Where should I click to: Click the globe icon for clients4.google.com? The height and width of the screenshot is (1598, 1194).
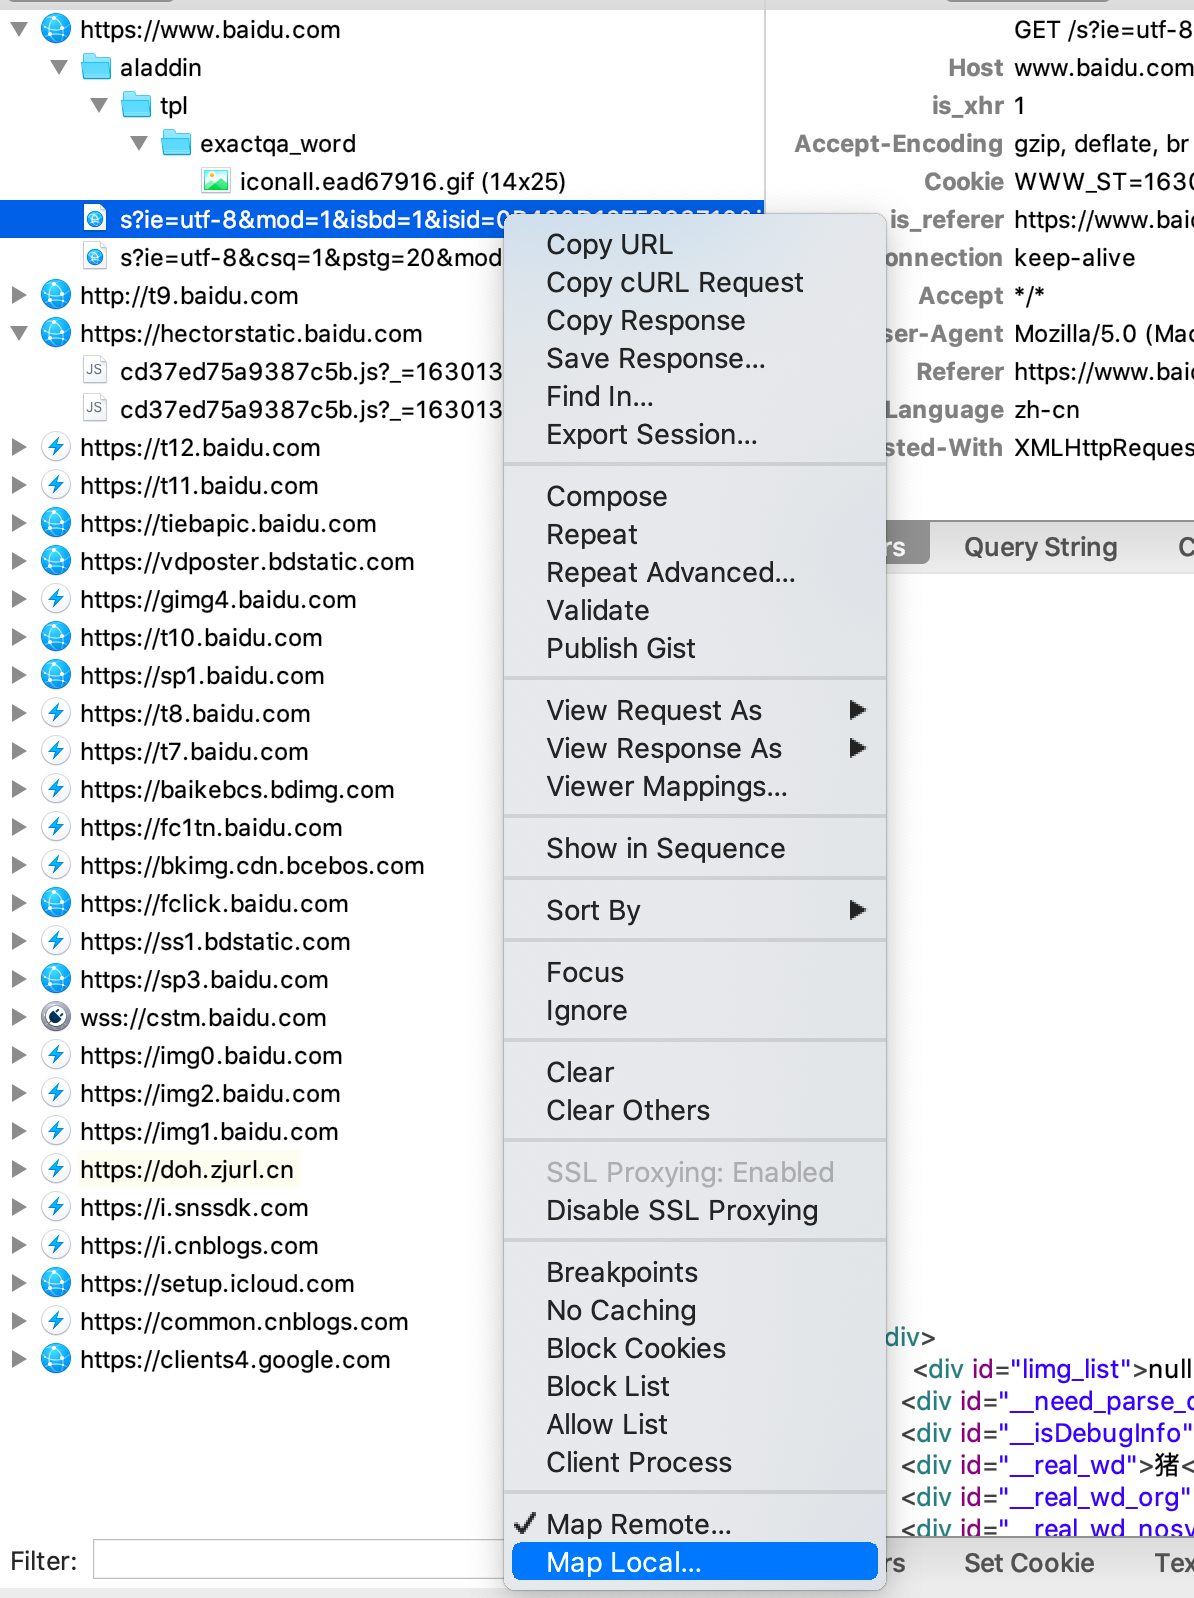tap(56, 1359)
